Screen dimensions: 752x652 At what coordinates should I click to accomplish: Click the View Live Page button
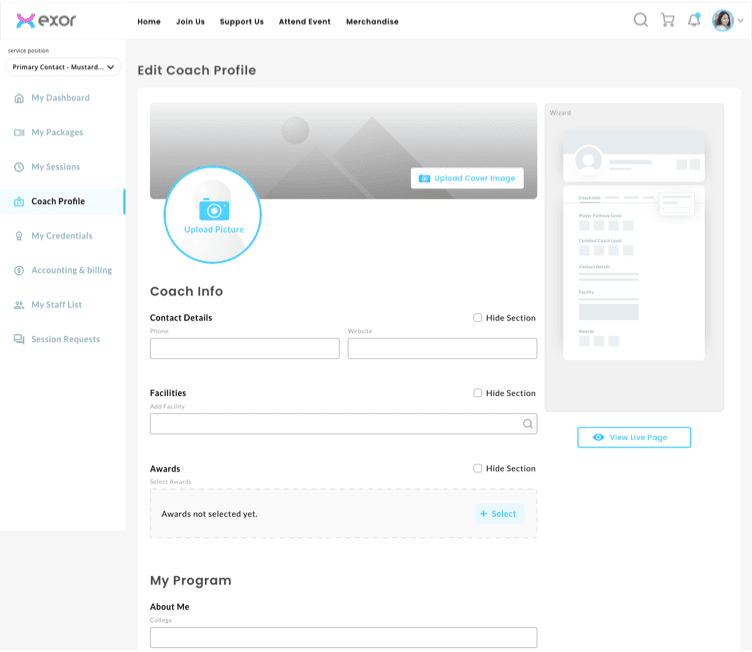[x=634, y=437]
